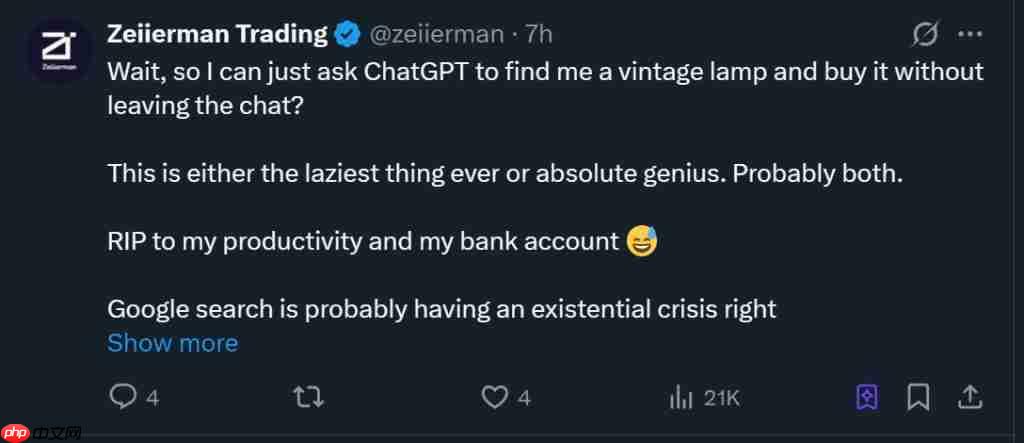Click the purple sparkle bookmark icon
The width and height of the screenshot is (1024, 443).
(x=867, y=397)
